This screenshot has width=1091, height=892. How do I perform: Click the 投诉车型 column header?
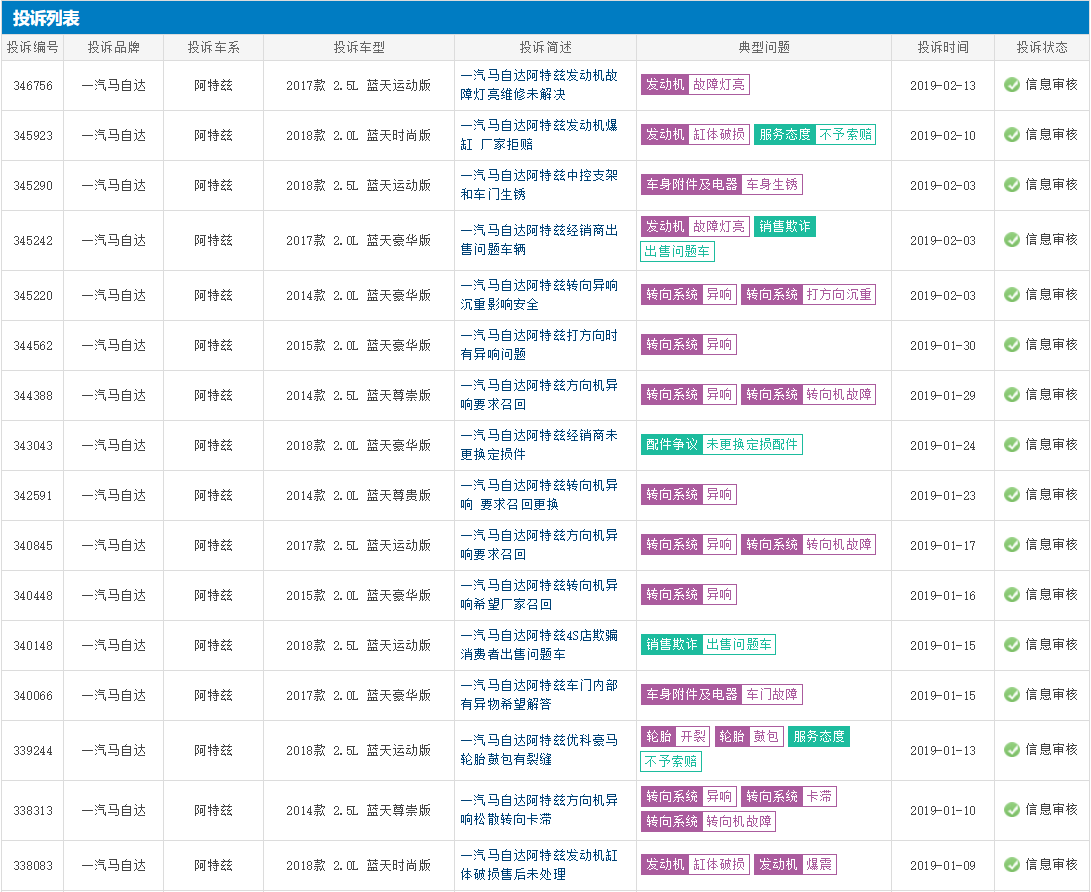click(359, 47)
